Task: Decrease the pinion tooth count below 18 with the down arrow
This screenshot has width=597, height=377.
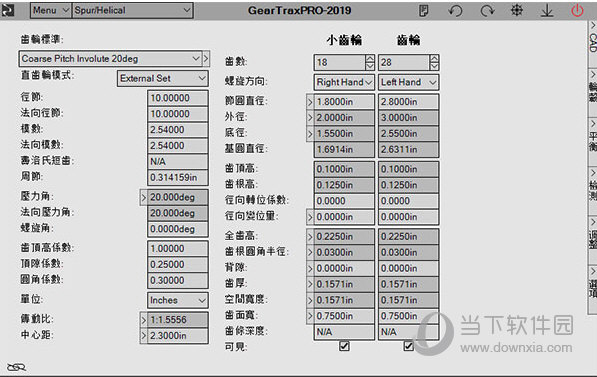Action: tap(370, 66)
